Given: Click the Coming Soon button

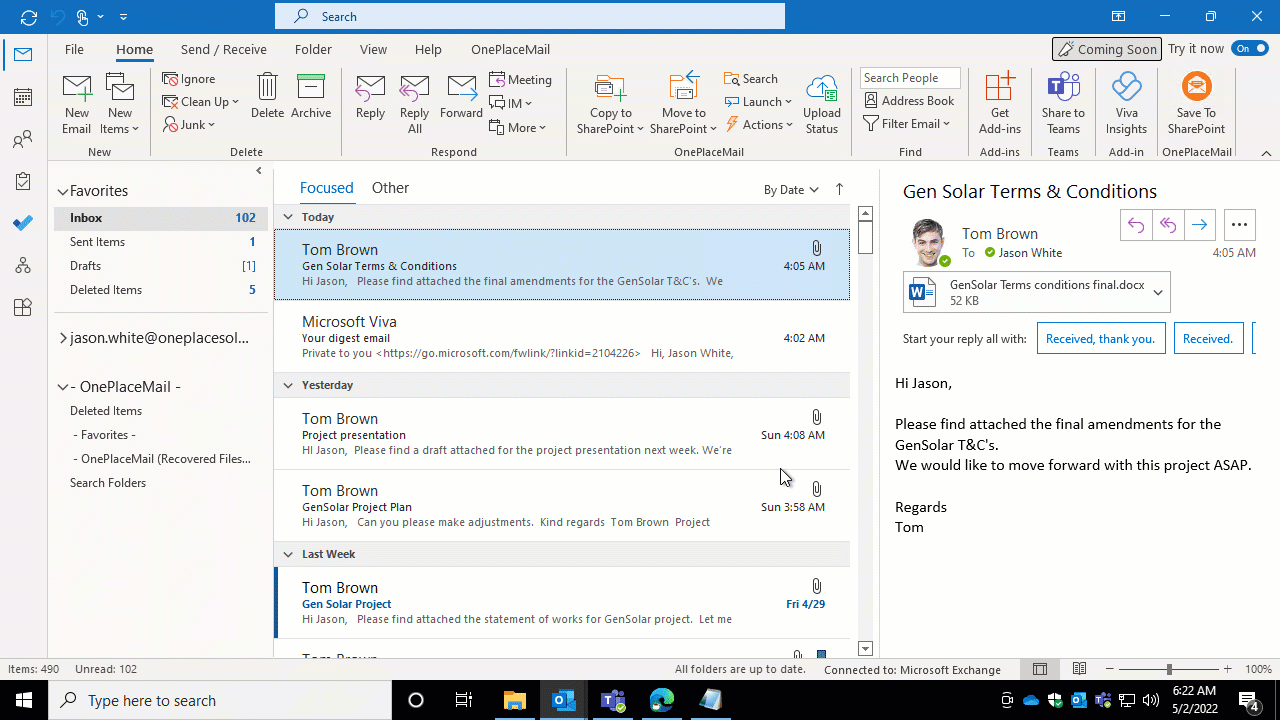Looking at the screenshot, I should click(1107, 49).
